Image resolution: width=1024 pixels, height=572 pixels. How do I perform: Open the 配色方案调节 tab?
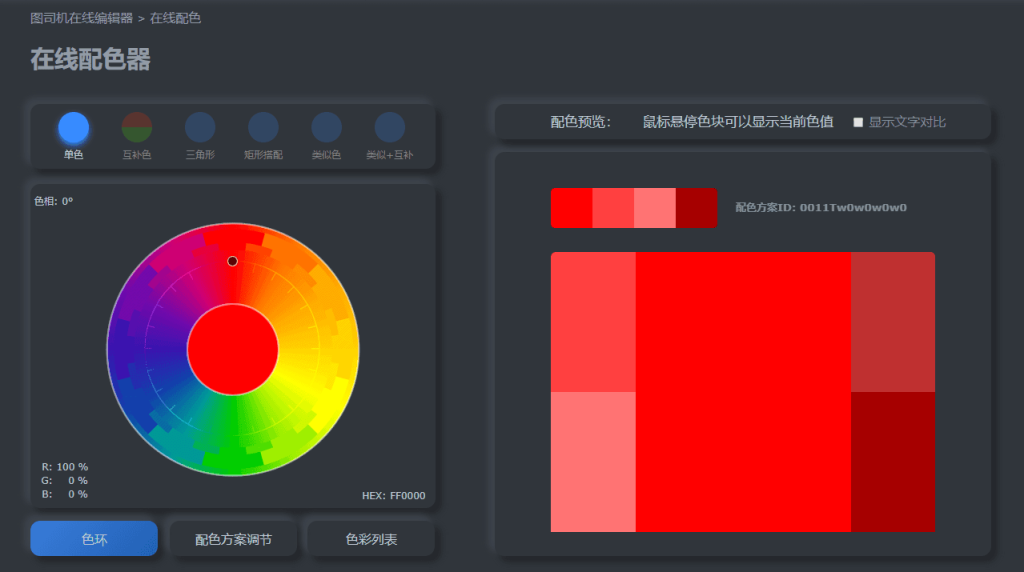coord(233,539)
